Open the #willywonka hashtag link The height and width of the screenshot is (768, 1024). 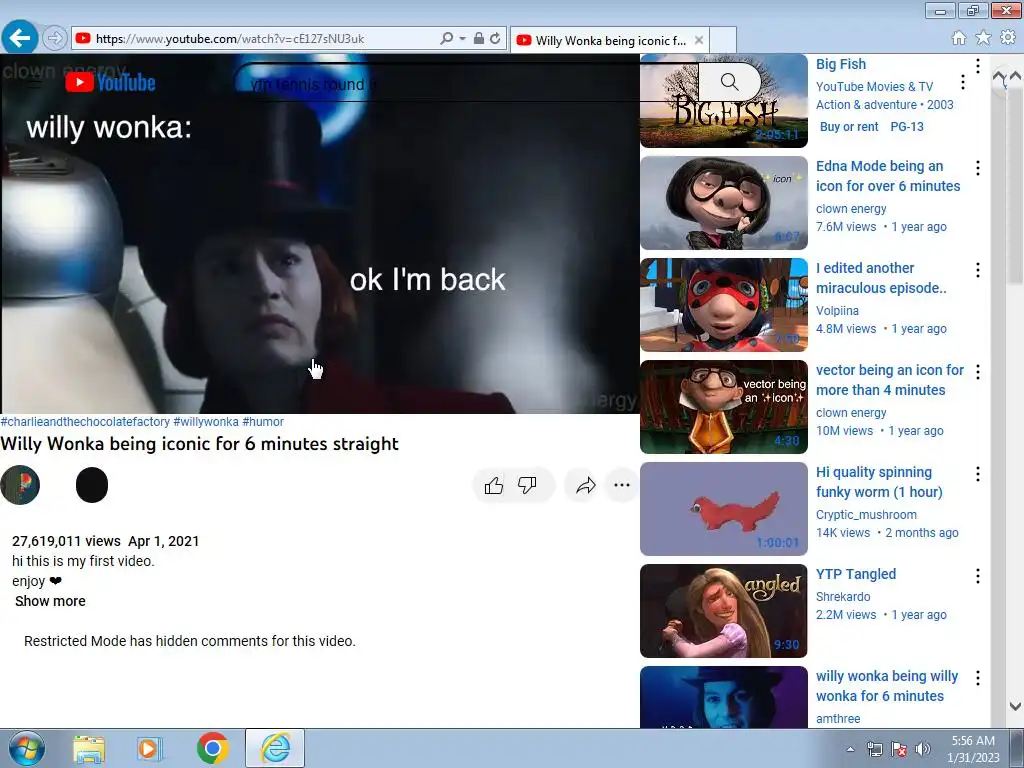[x=206, y=422]
